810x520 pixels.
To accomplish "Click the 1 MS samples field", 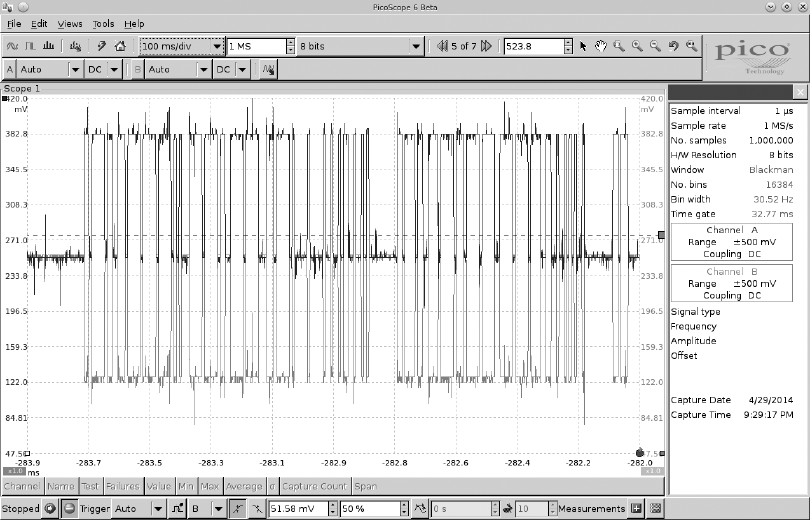I will coord(256,46).
